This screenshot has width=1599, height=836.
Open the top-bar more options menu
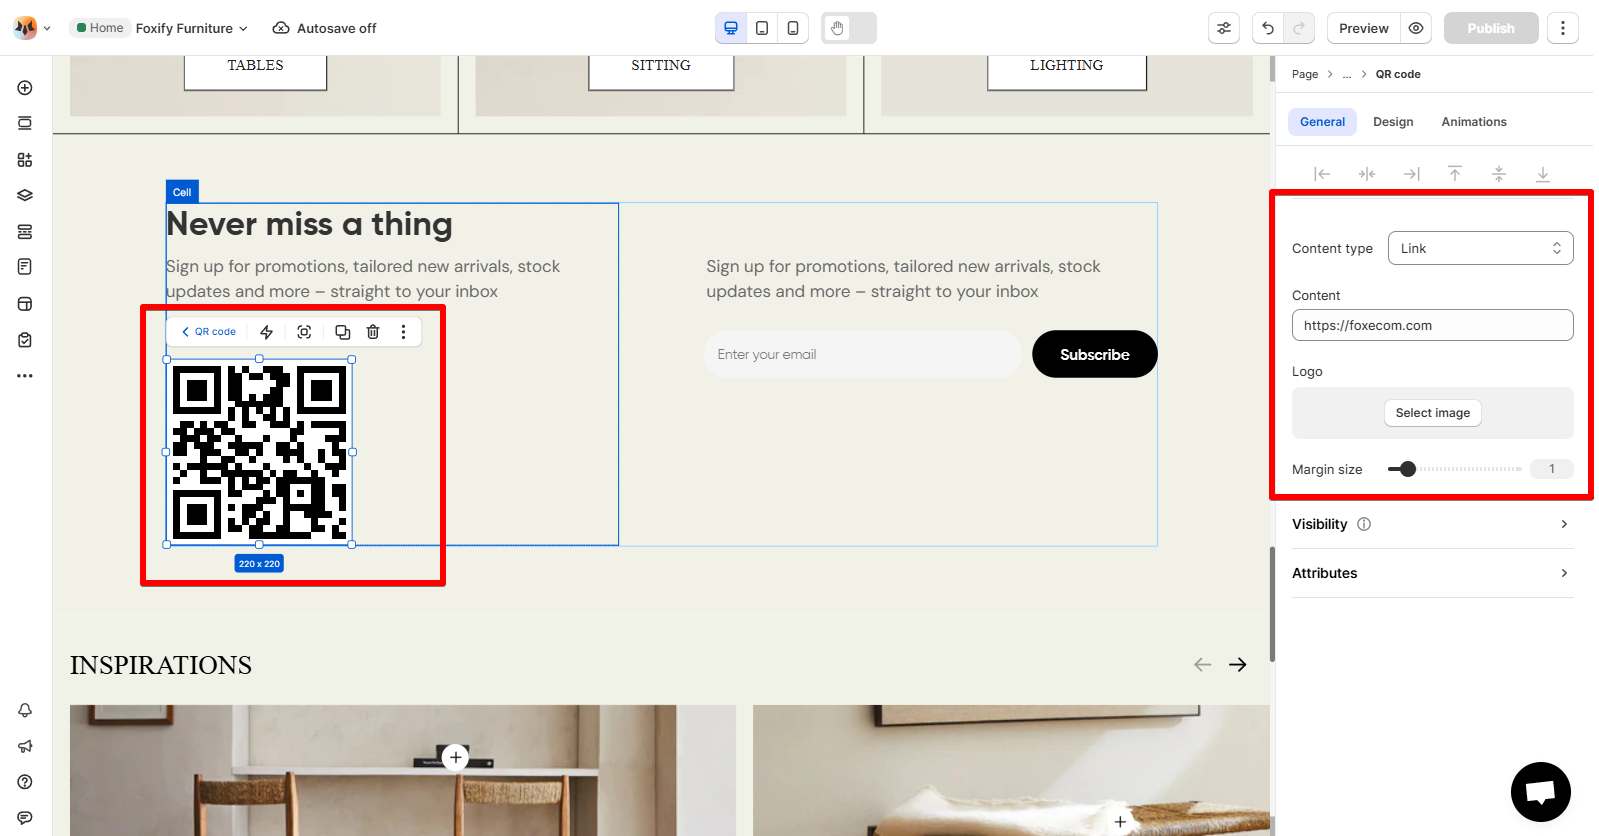point(1563,28)
